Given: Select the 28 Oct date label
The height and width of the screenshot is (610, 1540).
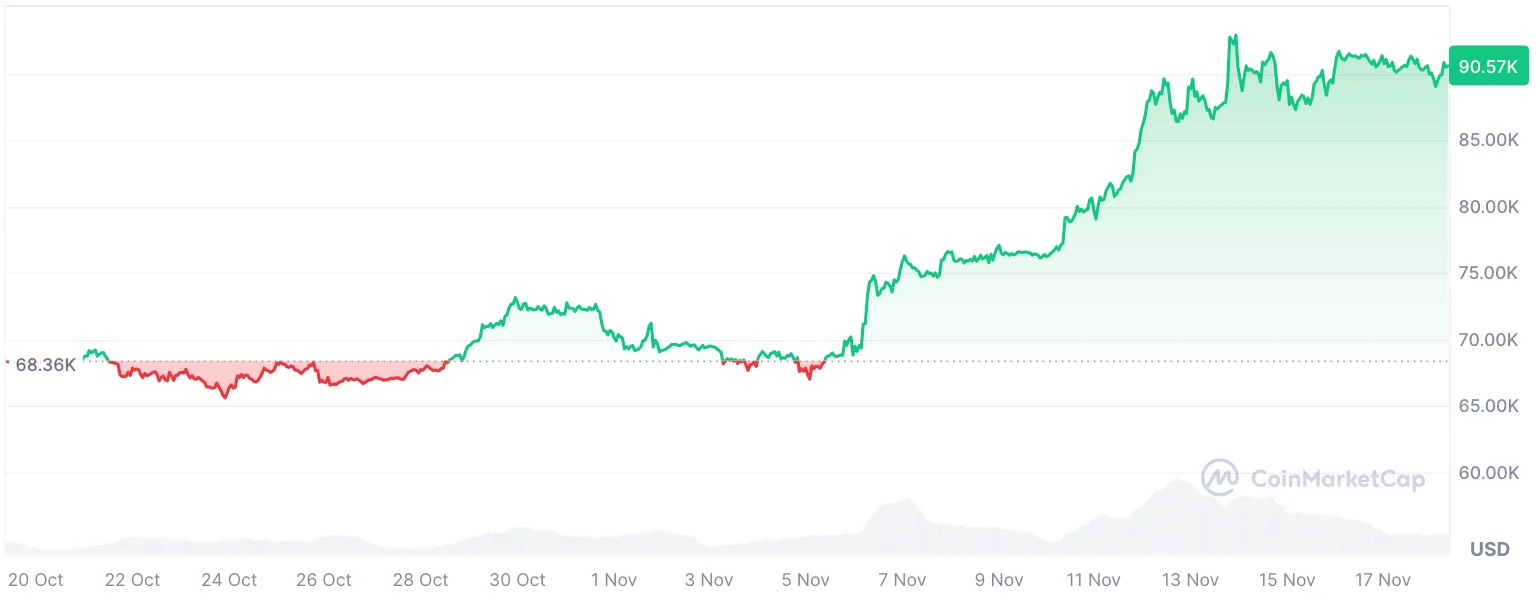Looking at the screenshot, I should point(420,580).
